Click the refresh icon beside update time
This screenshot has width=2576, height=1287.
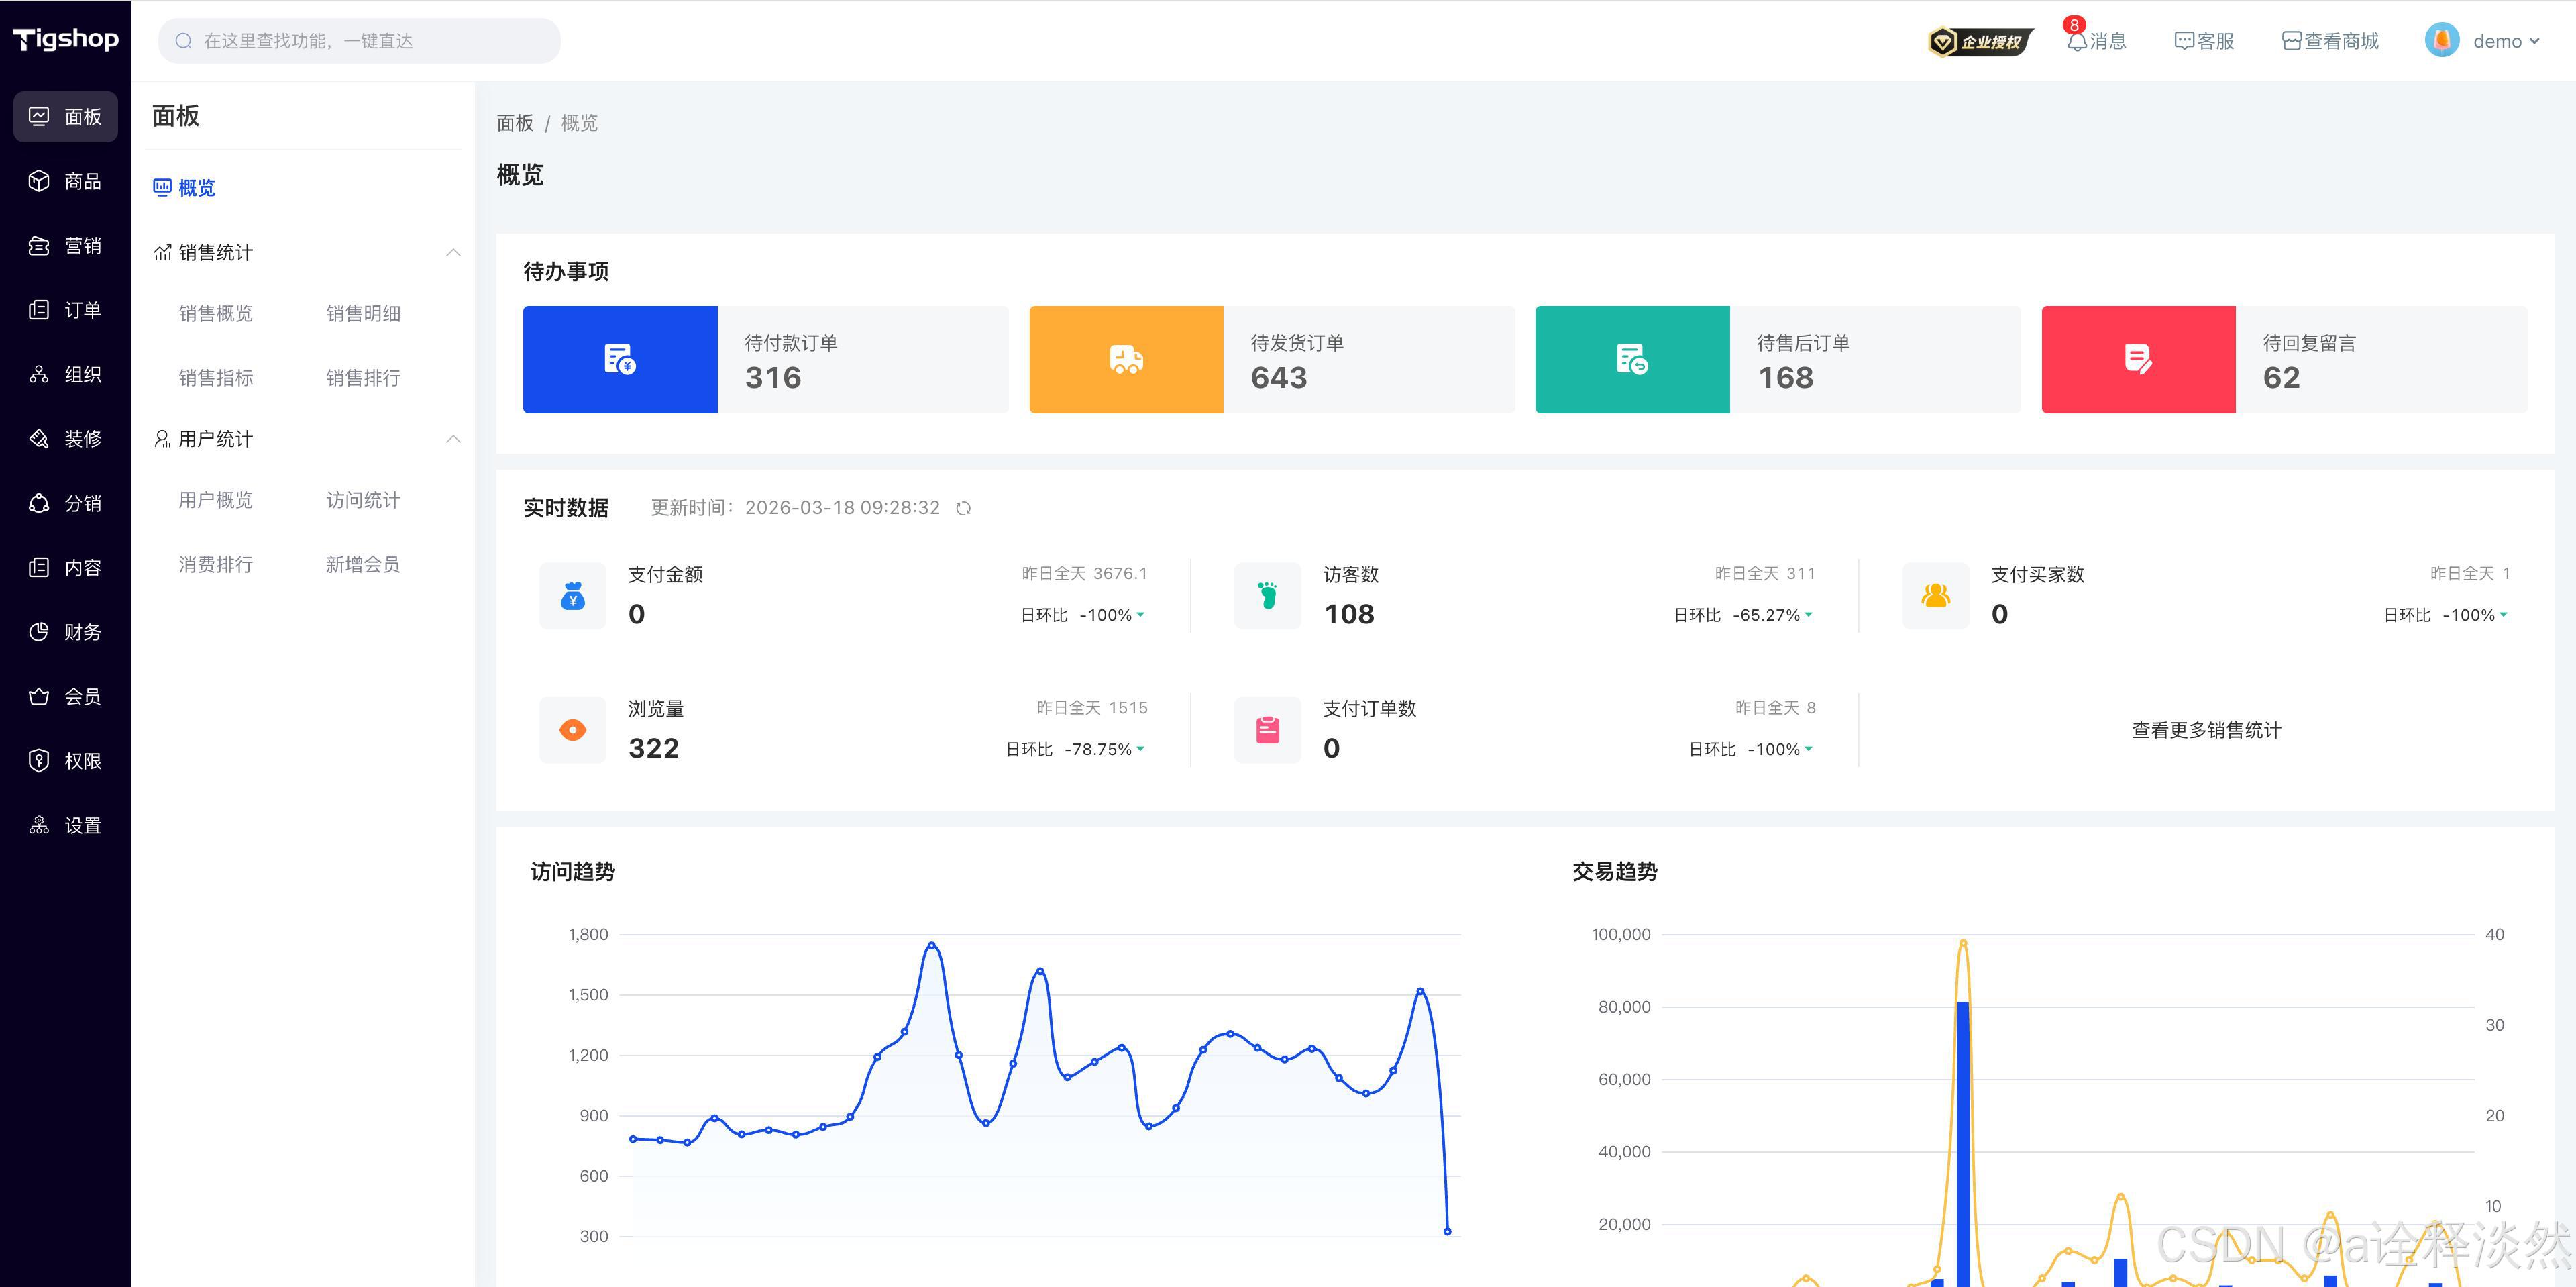point(963,508)
